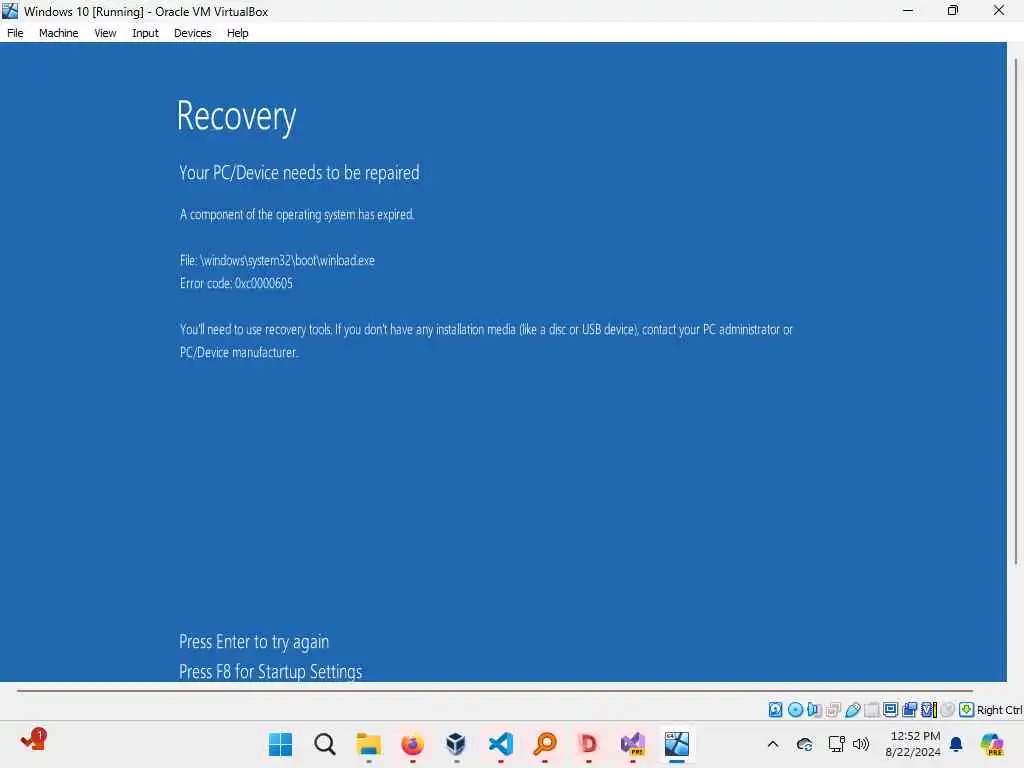This screenshot has height=768, width=1024.
Task: Open the clock showing 12:52 PM
Action: pyautogui.click(x=913, y=744)
